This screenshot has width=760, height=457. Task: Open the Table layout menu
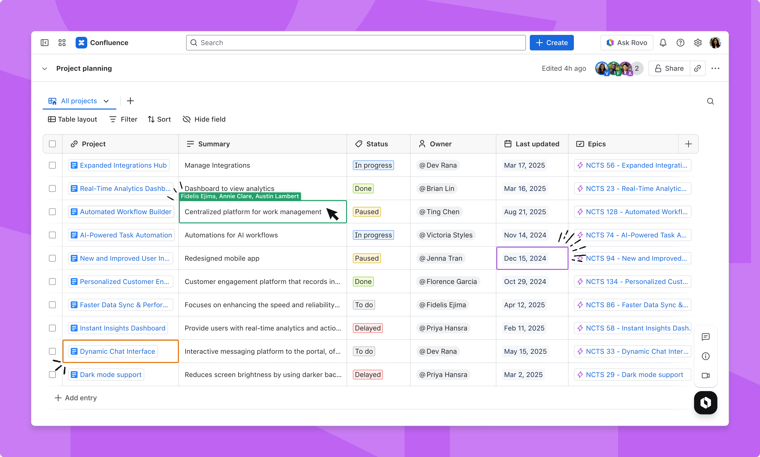[x=73, y=119]
